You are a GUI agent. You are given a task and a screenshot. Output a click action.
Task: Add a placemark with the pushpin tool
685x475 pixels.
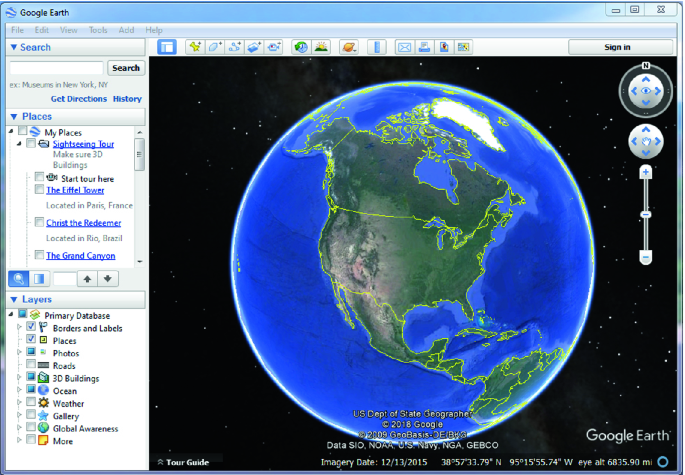click(195, 47)
